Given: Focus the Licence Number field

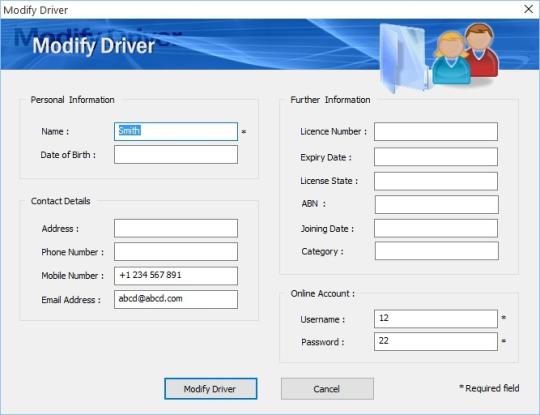Looking at the screenshot, I should coord(436,131).
